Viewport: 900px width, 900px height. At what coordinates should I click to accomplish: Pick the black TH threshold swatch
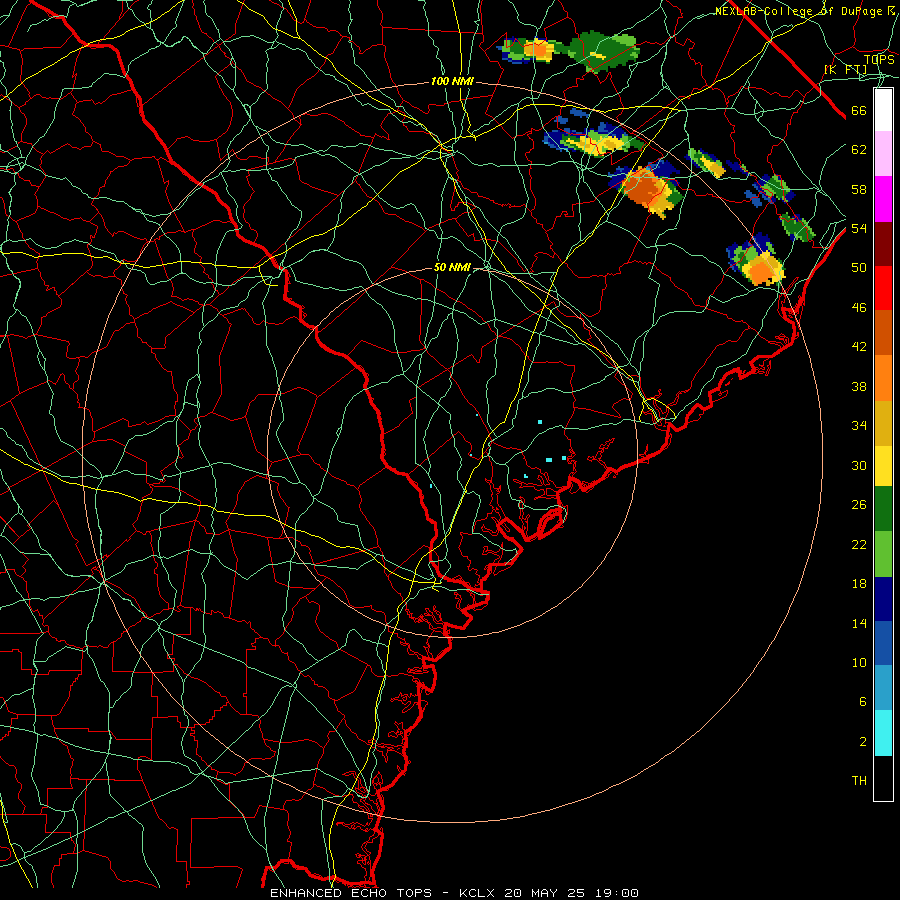[x=883, y=778]
